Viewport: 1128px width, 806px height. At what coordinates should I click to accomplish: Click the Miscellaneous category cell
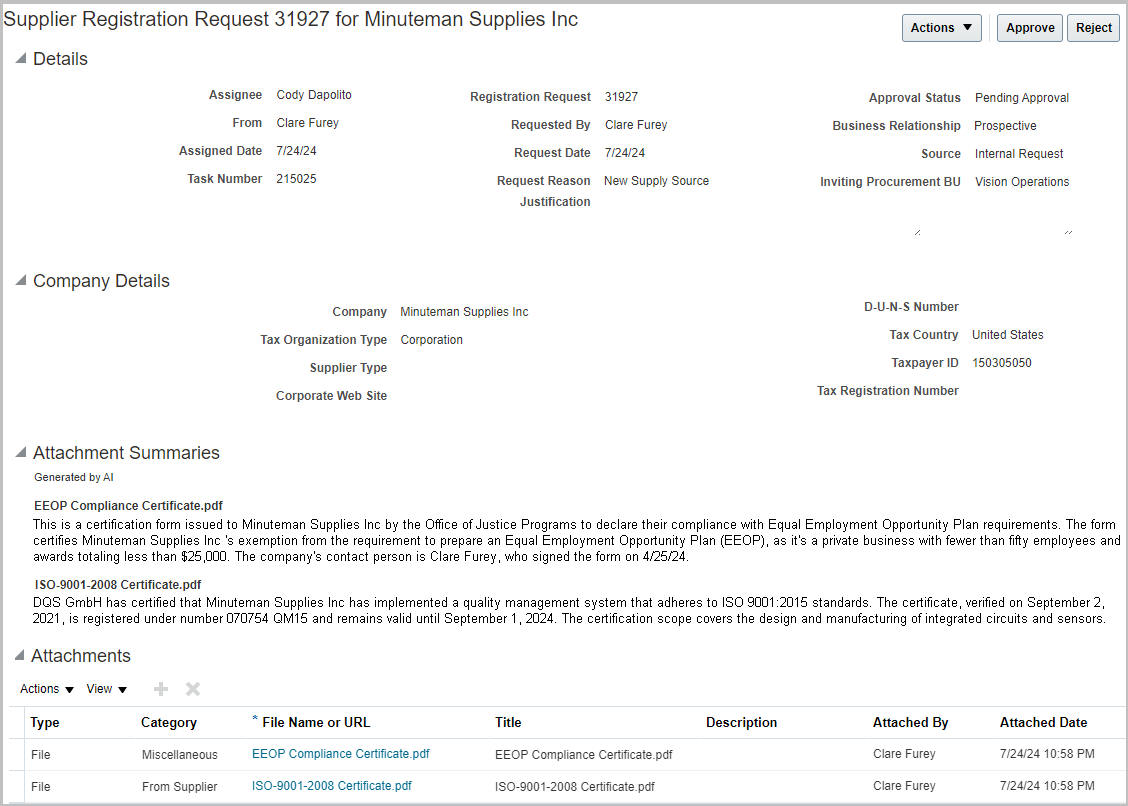click(x=179, y=754)
